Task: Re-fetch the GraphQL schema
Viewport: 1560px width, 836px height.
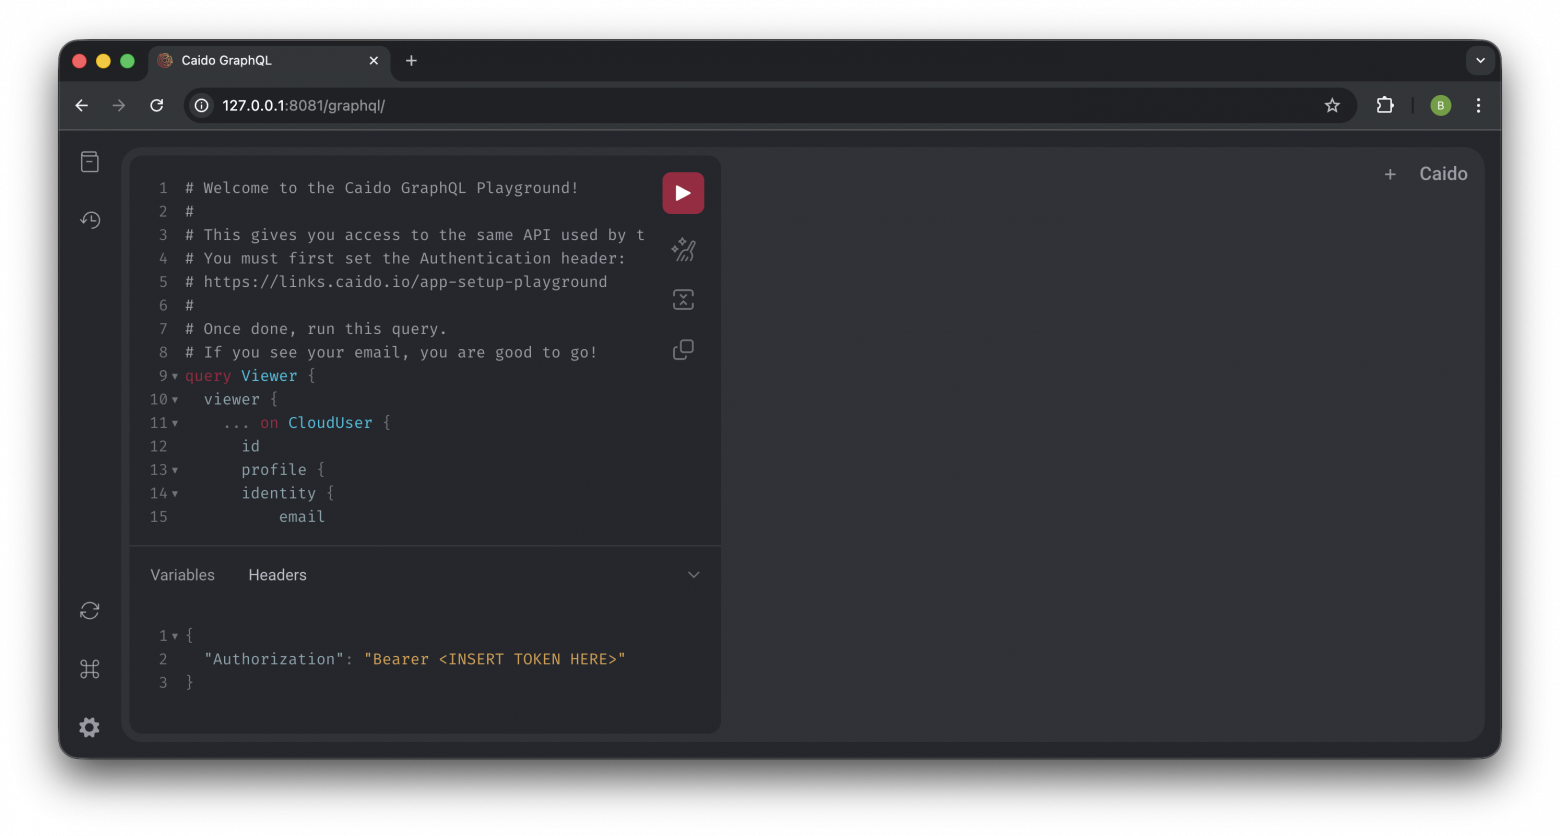Action: coord(90,610)
